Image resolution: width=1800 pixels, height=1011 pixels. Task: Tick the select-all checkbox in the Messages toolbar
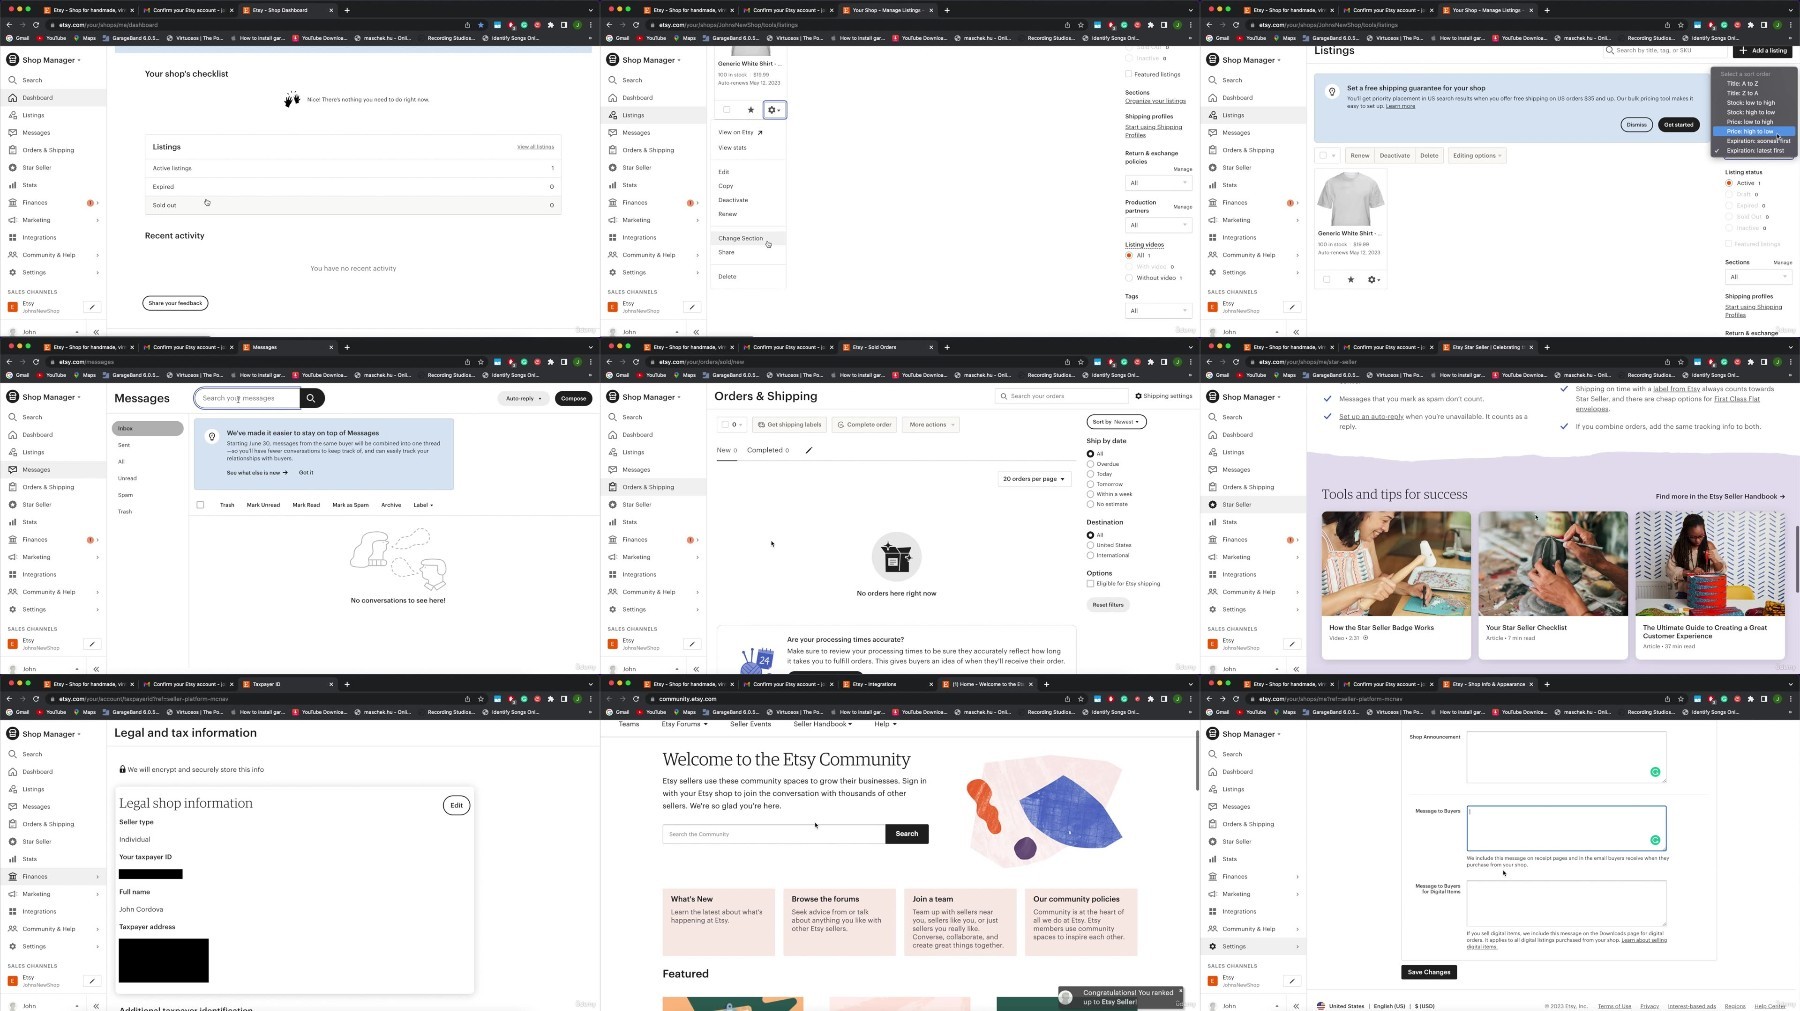[x=200, y=505]
